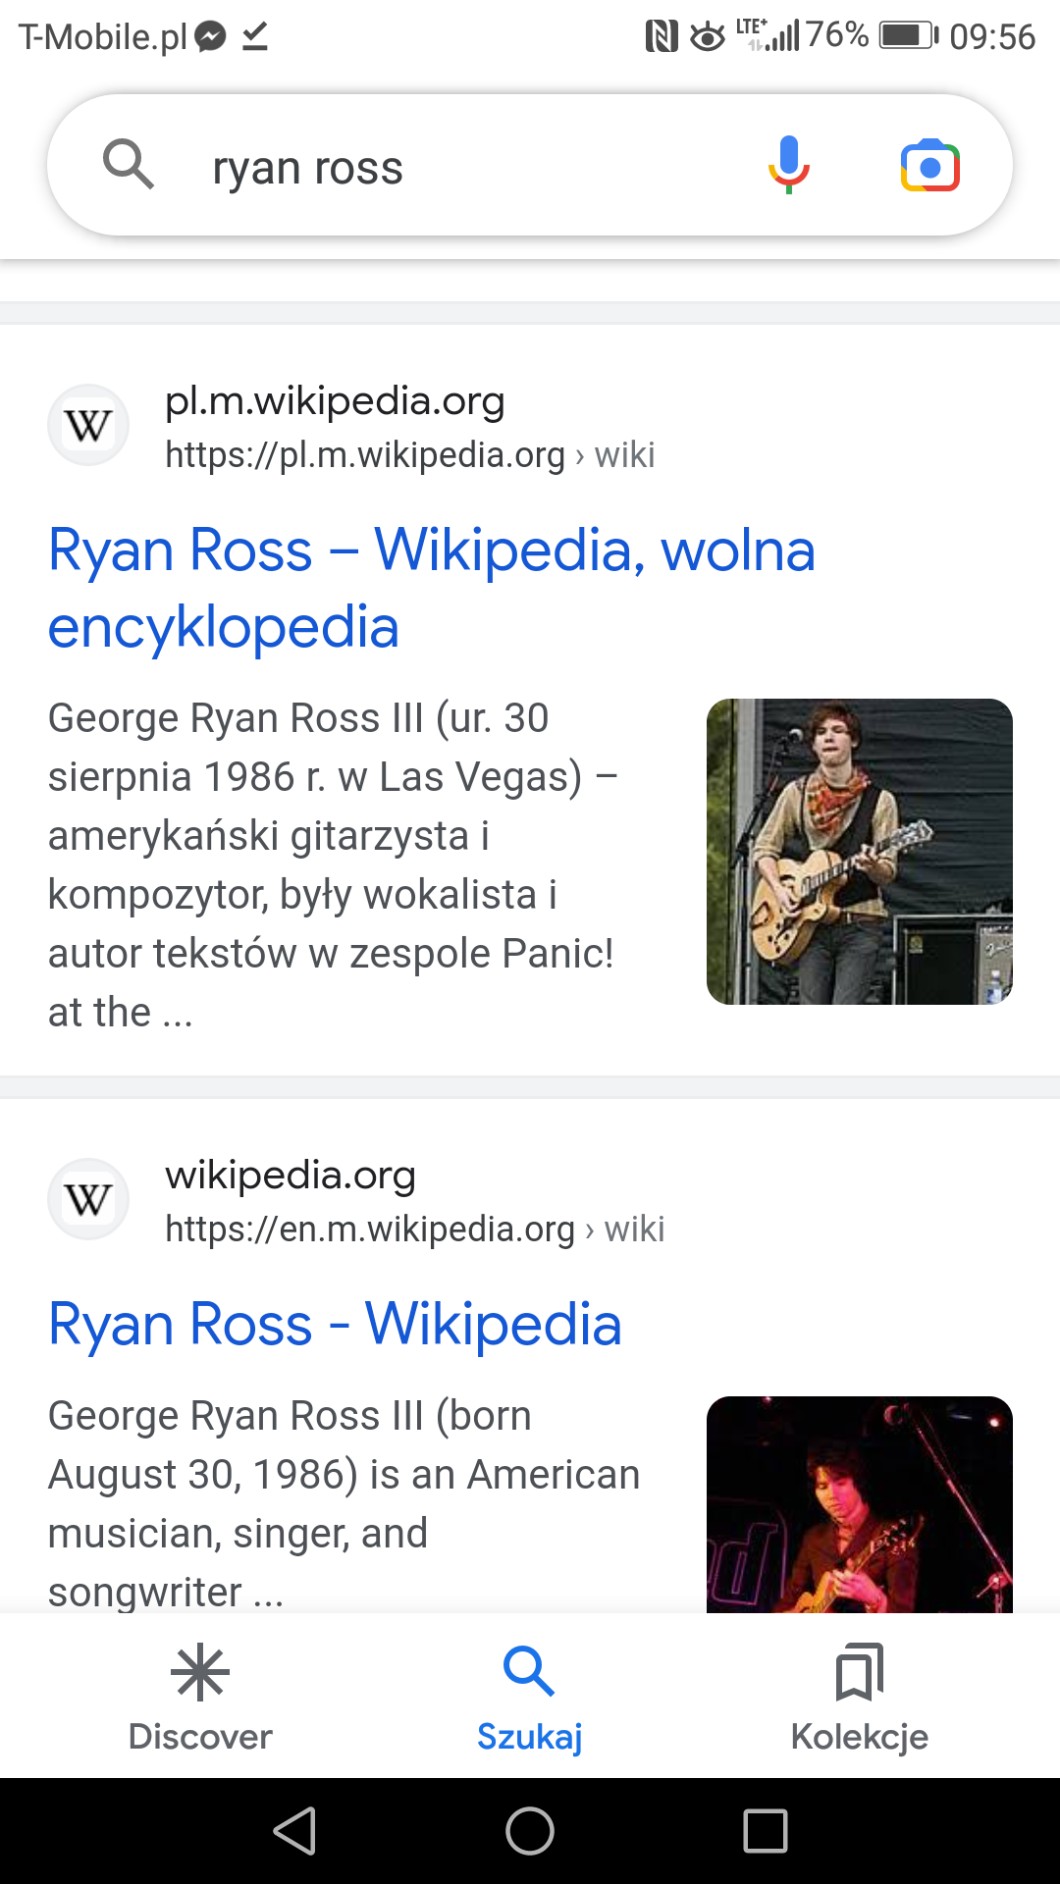Open the red-lit concert photo thumbnail

click(x=859, y=1503)
